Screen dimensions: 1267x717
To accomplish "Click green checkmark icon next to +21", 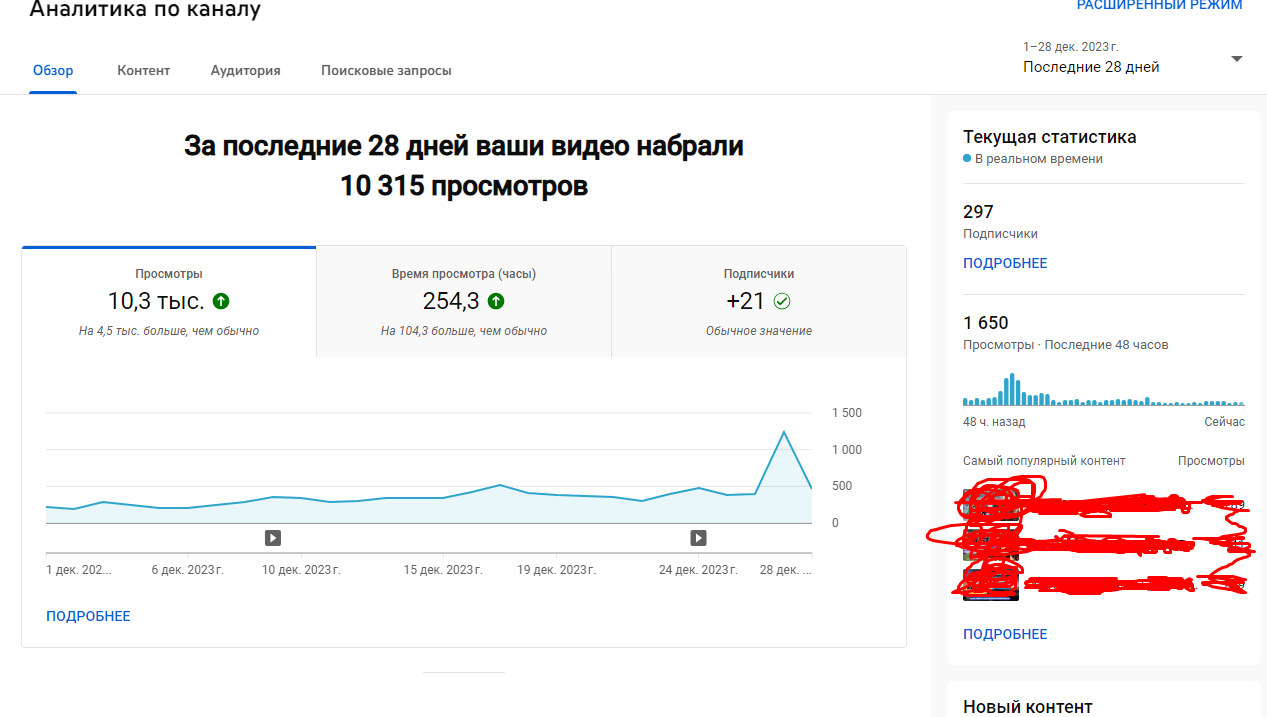I will tap(782, 301).
